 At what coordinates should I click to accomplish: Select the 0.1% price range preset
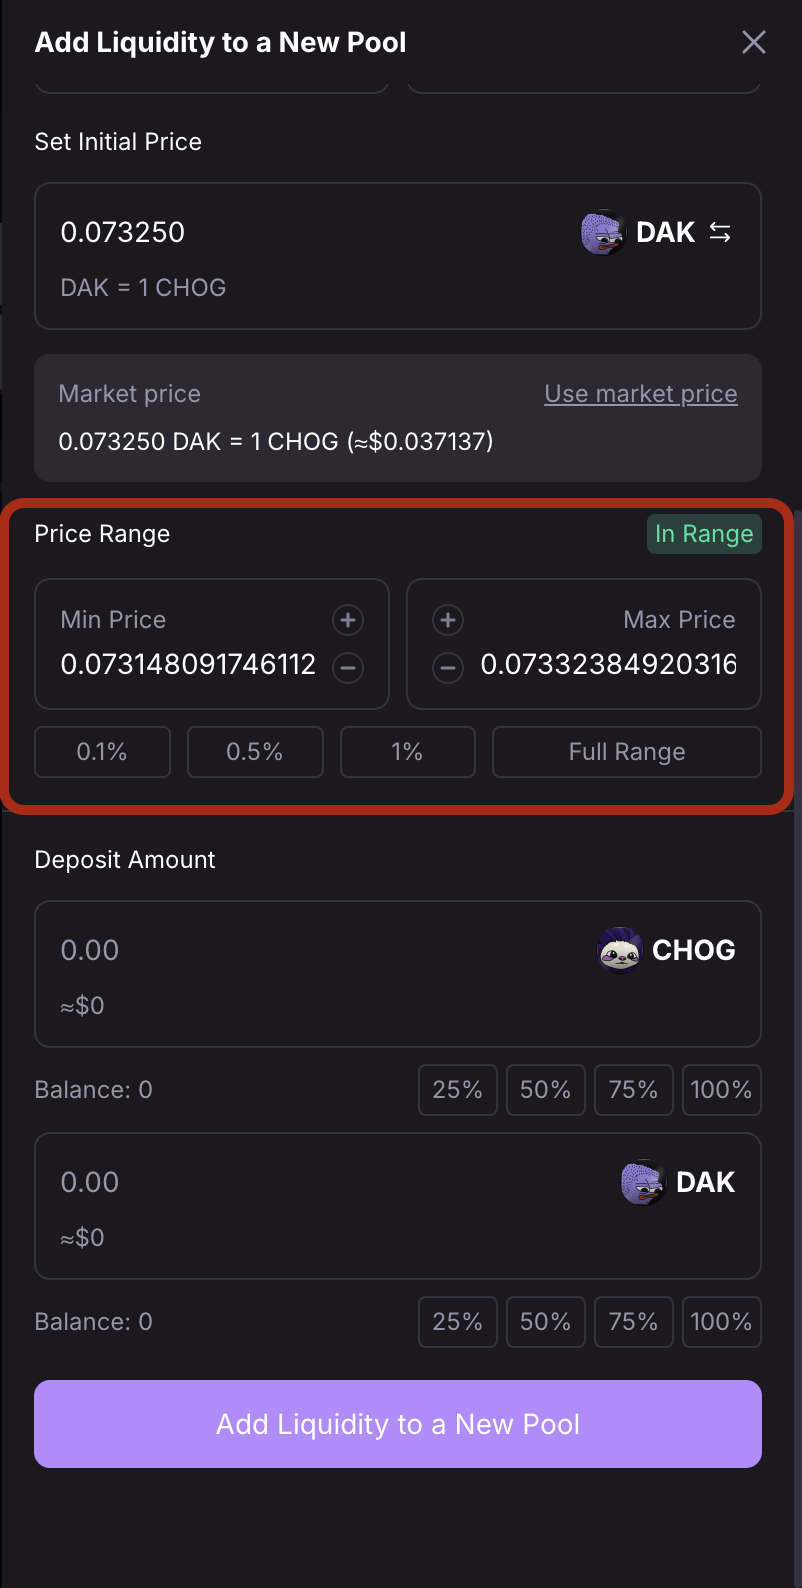point(102,752)
